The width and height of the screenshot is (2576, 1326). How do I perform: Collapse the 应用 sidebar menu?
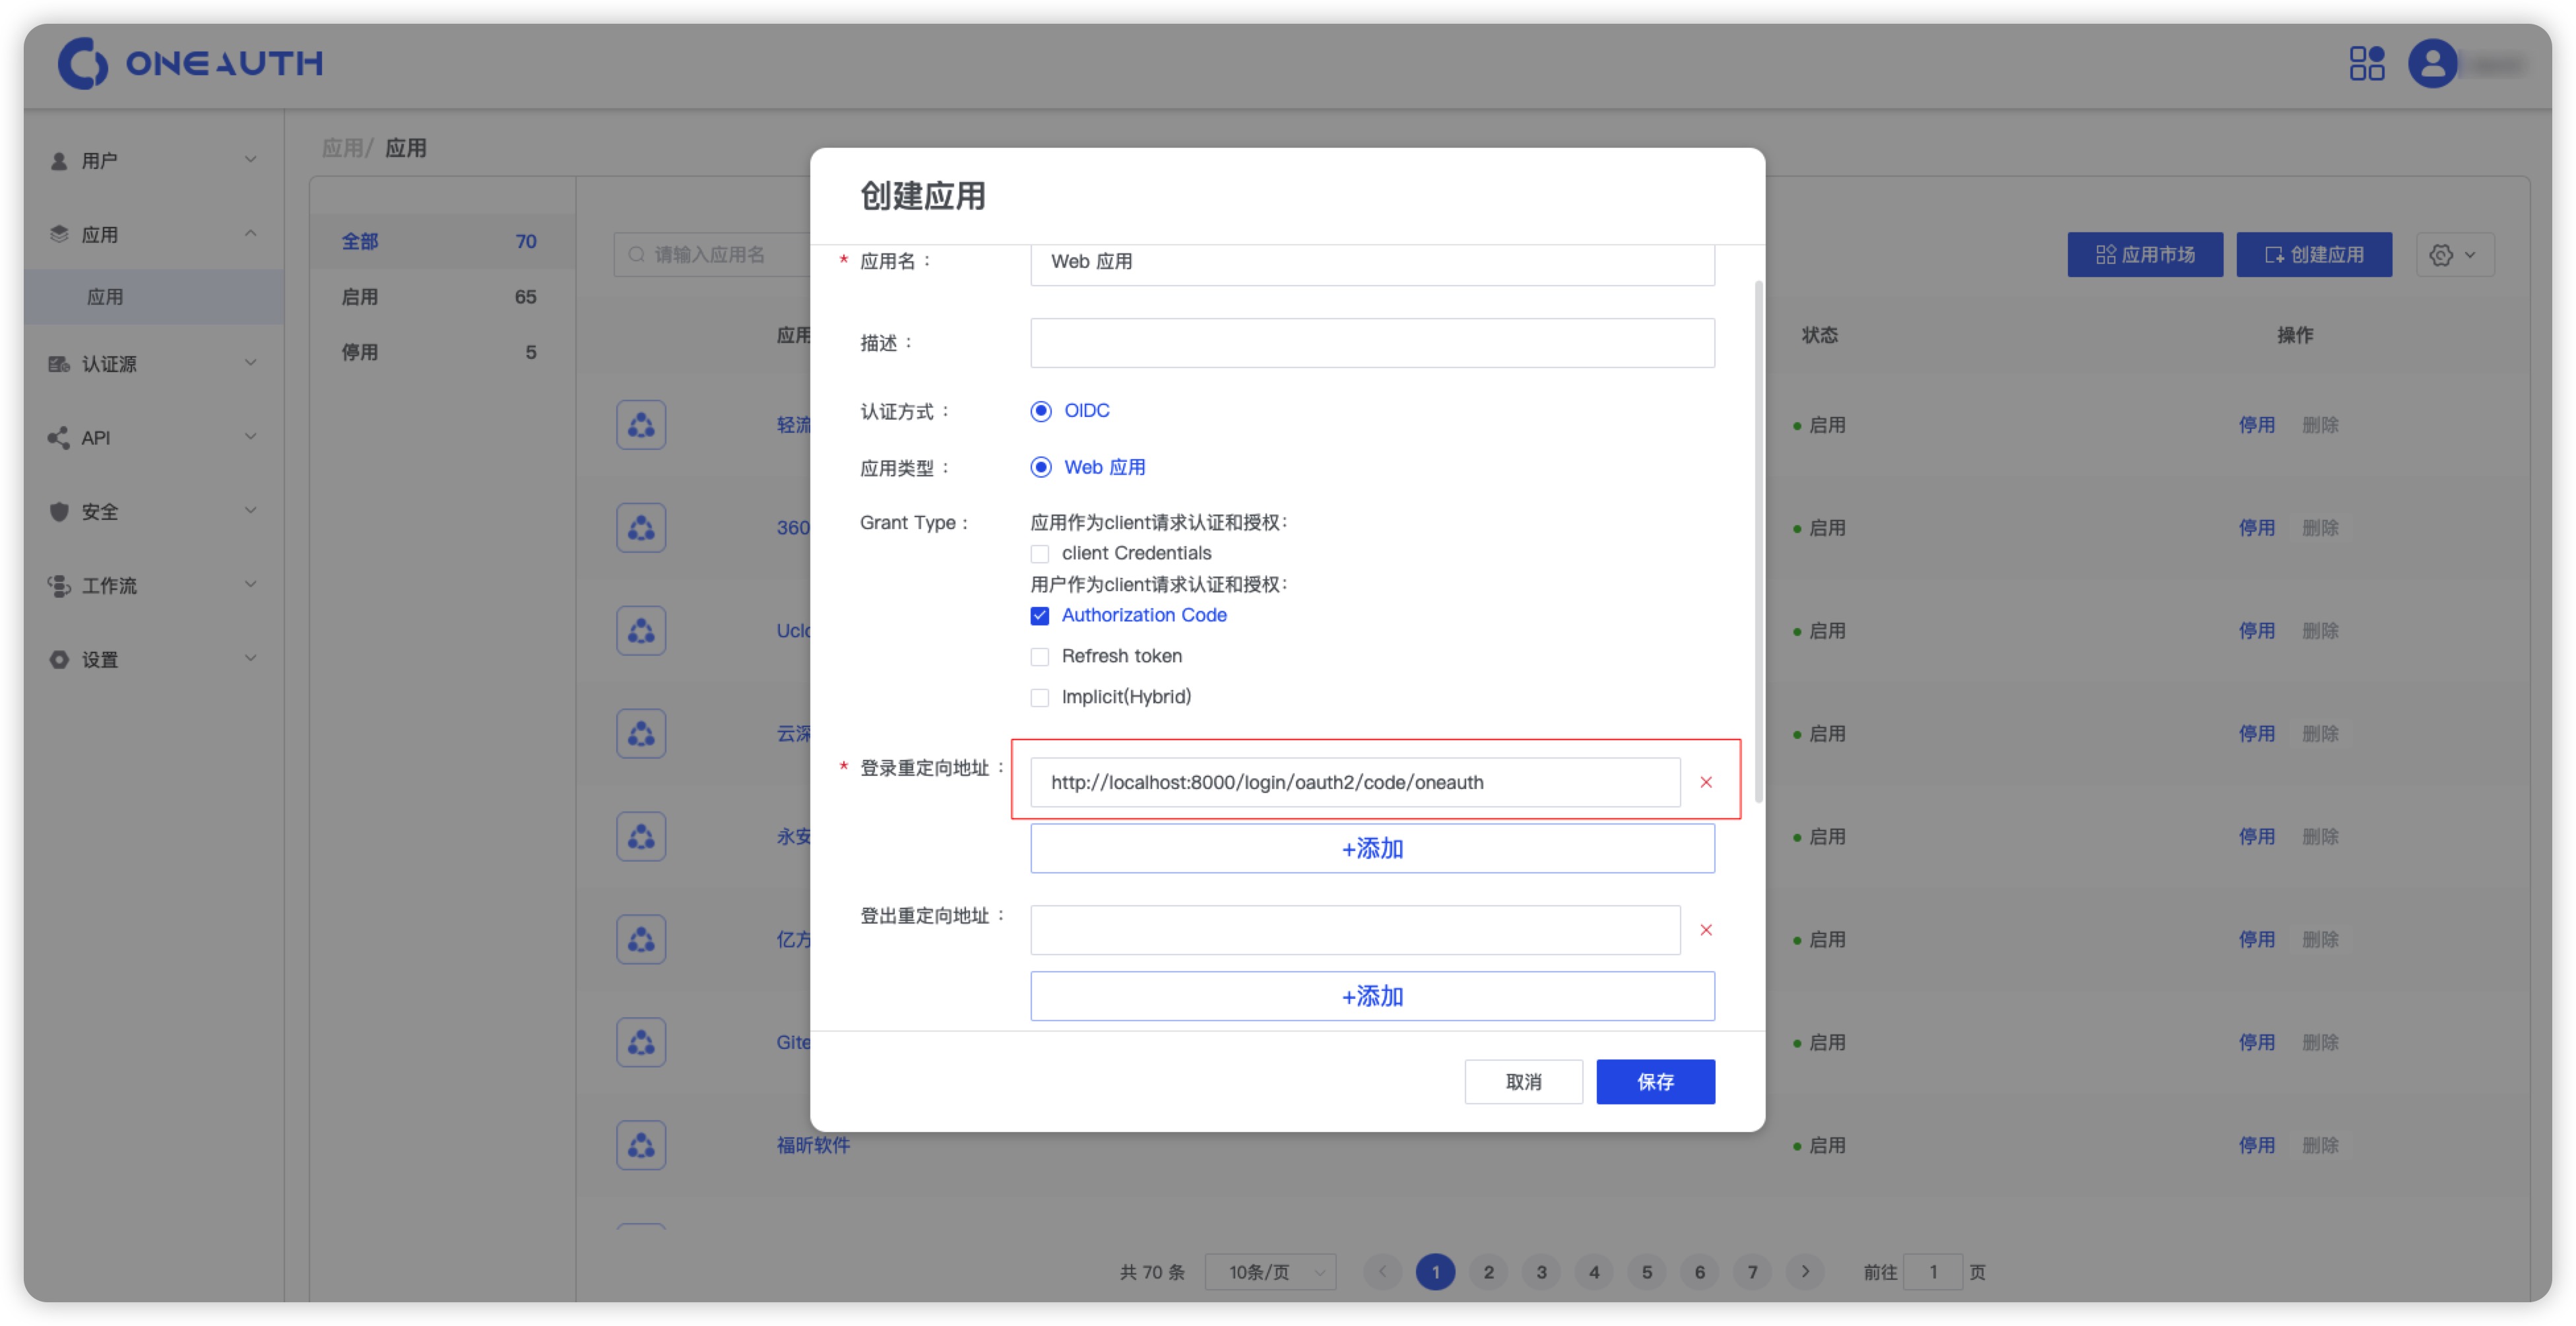[251, 234]
